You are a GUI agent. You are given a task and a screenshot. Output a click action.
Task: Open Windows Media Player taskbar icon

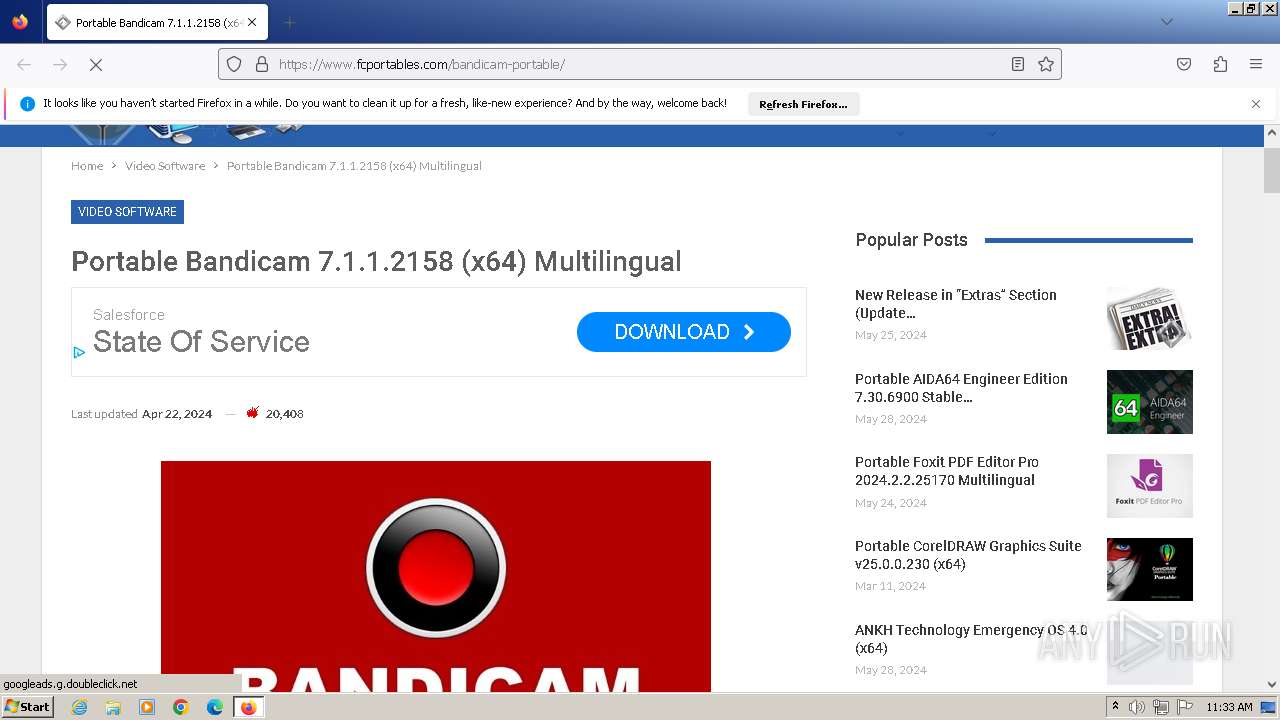point(147,707)
